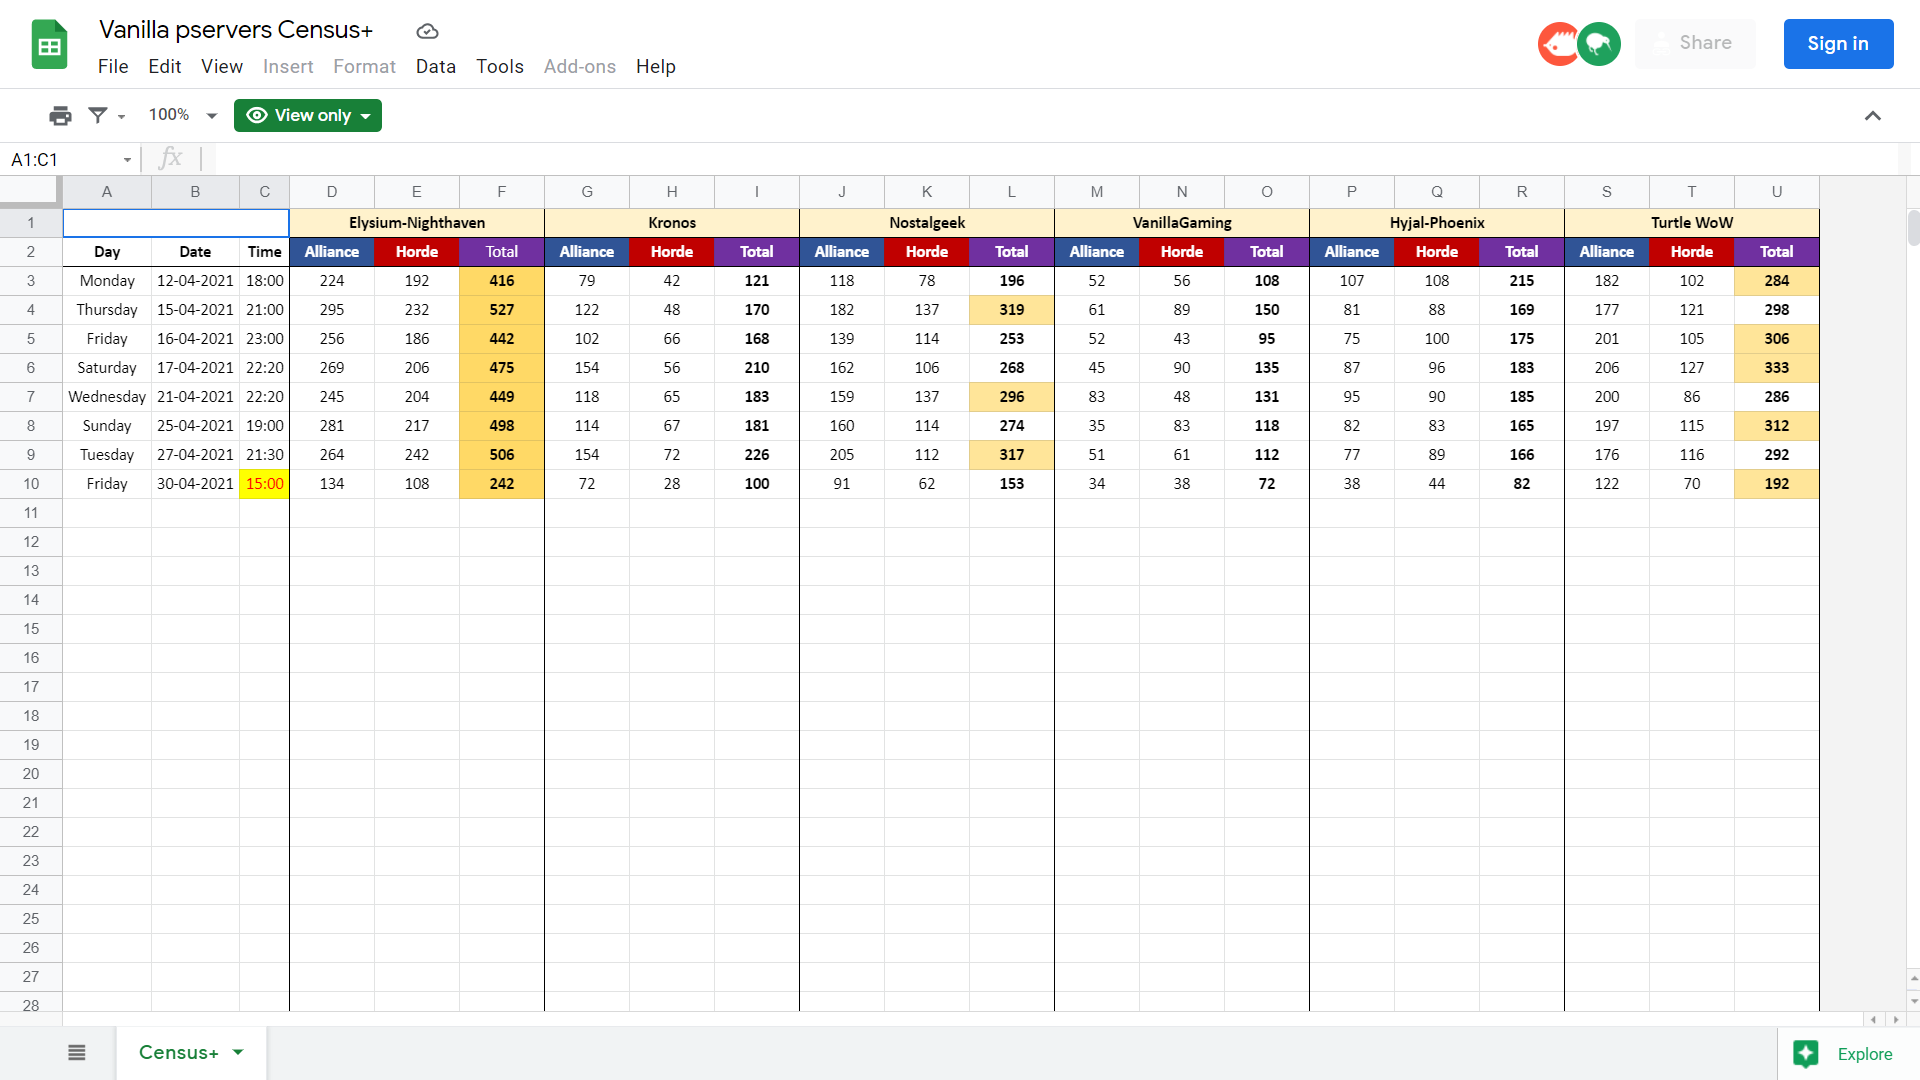This screenshot has width=1920, height=1080.
Task: Open the View only mode dropdown
Action: [x=308, y=116]
